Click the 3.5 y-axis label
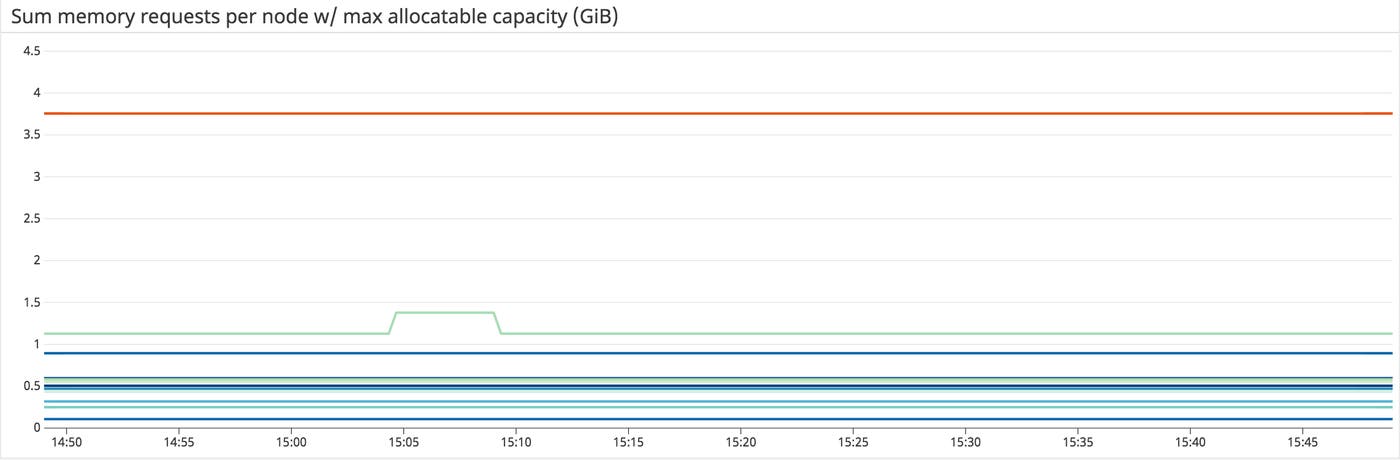The height and width of the screenshot is (460, 1400). (31, 135)
